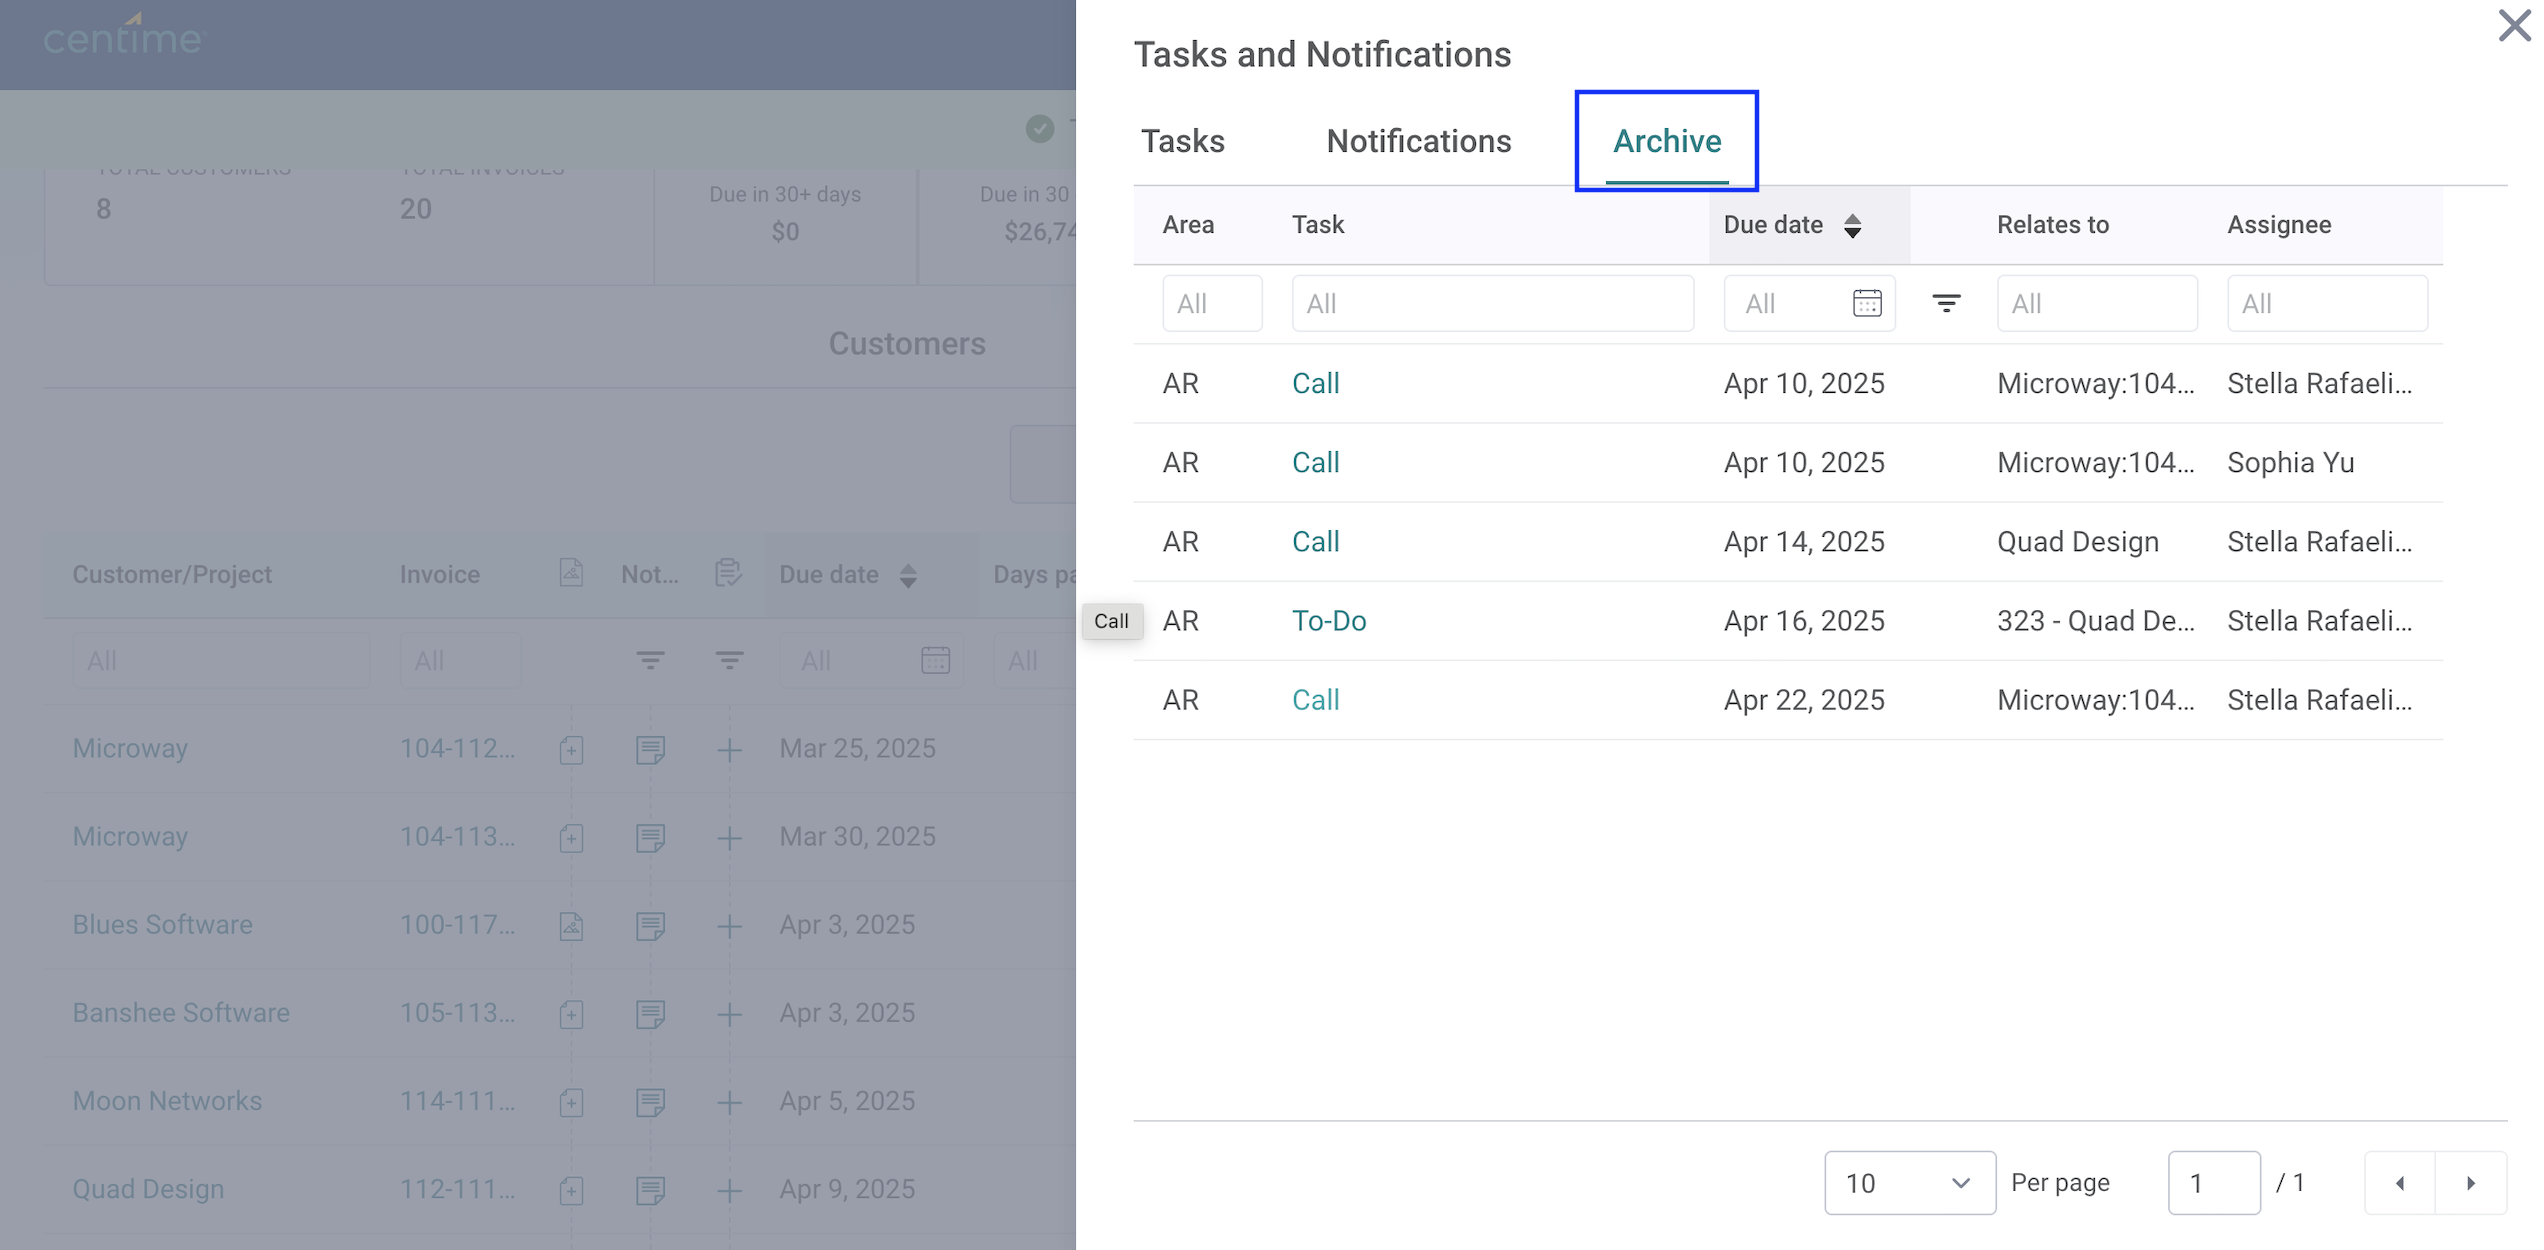This screenshot has height=1250, width=2544.
Task: Open invoice document icon for Blues Software
Action: [x=571, y=926]
